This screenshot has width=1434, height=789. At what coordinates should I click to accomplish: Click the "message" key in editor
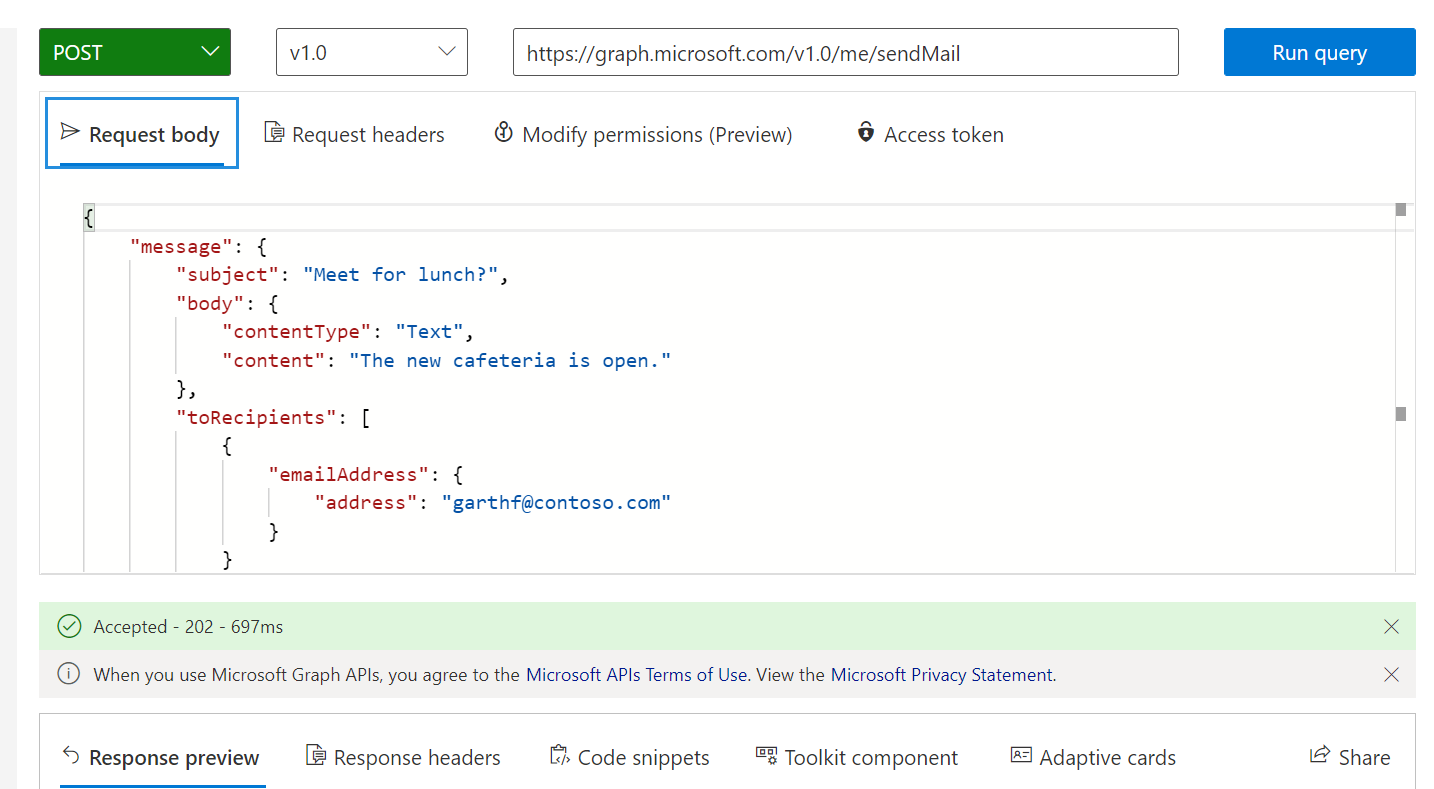tap(180, 246)
